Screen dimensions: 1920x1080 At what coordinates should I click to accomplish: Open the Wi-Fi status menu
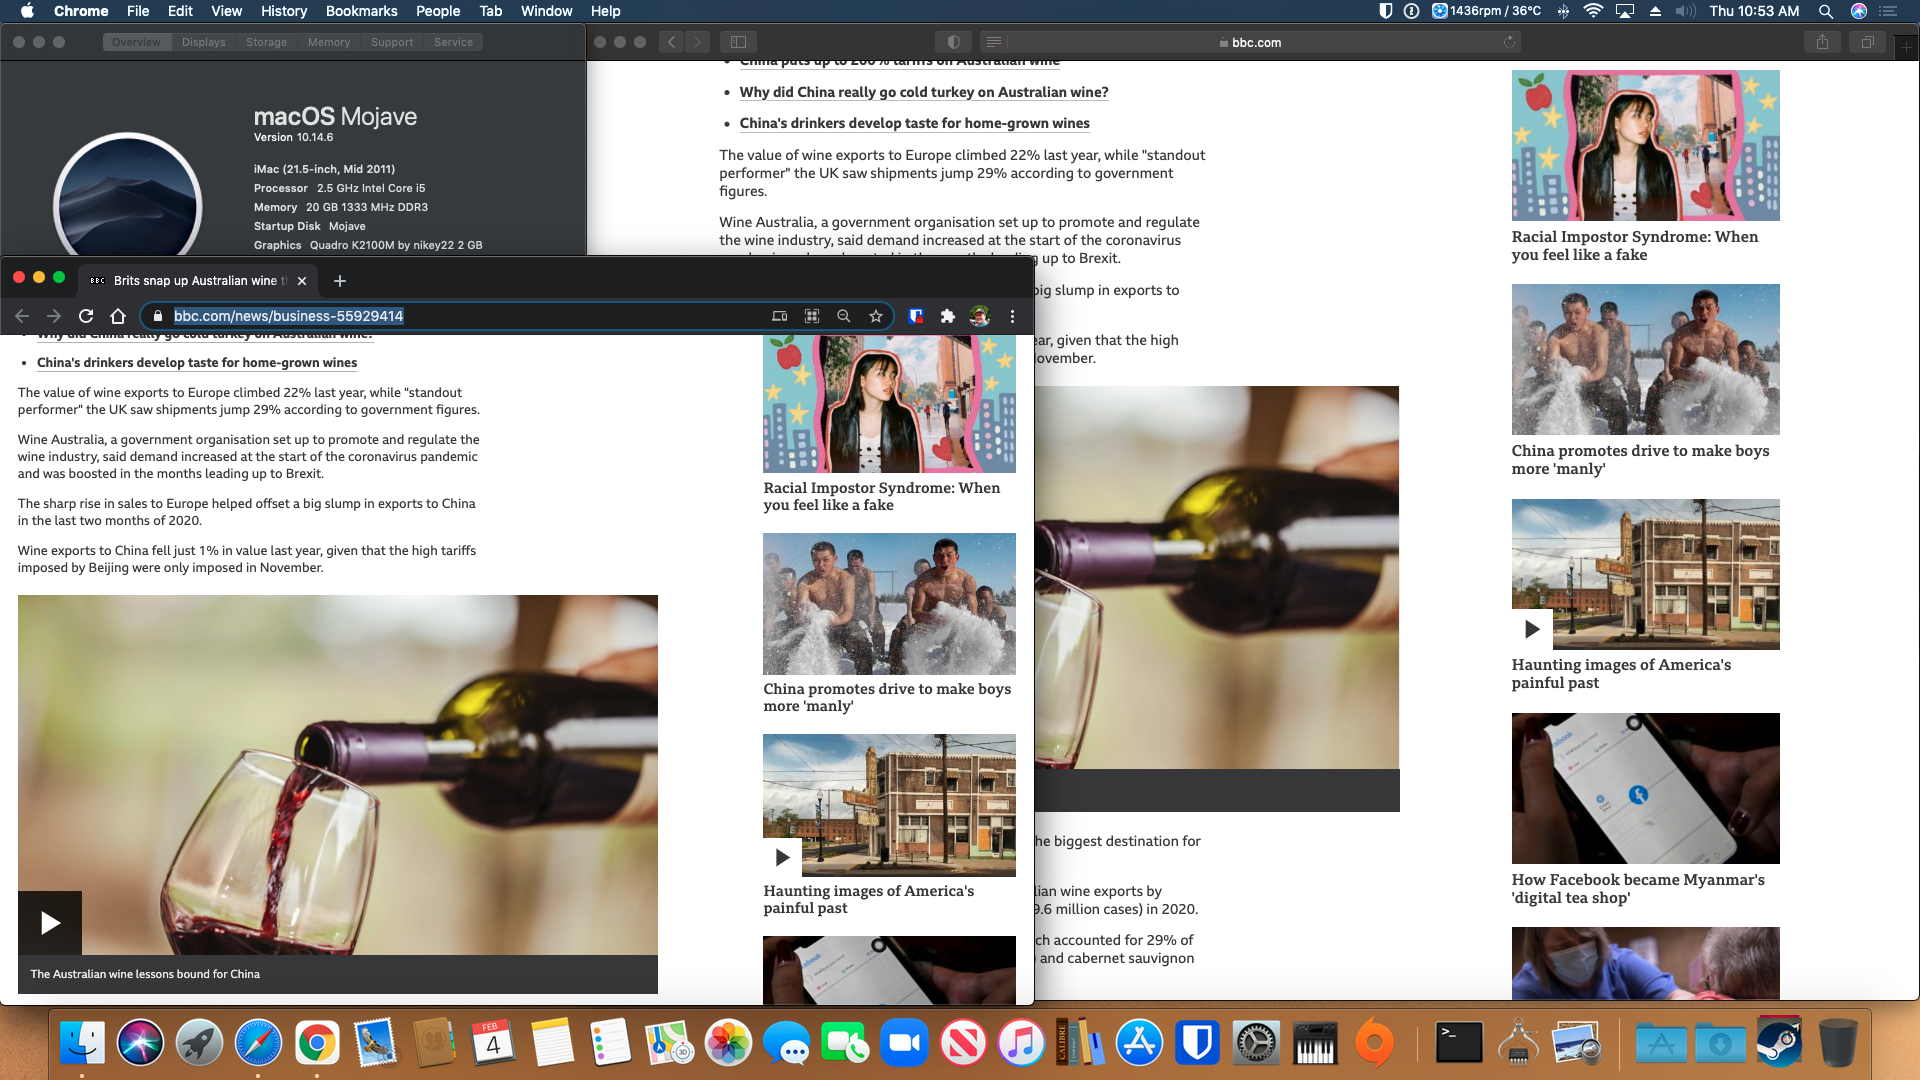click(1594, 11)
